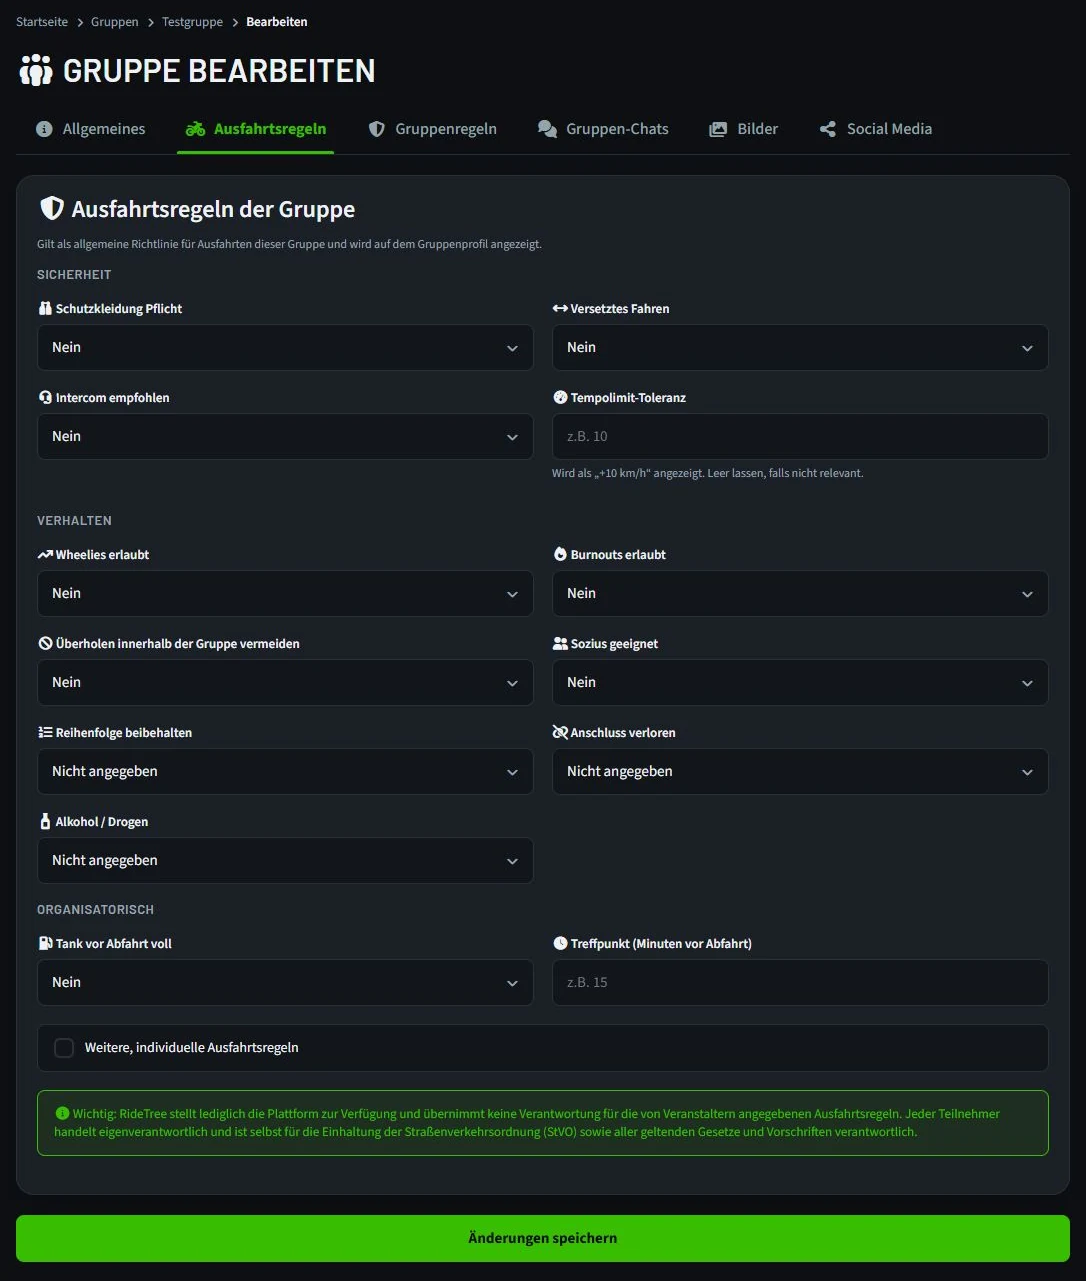Open the Anschluss verloren dropdown
The height and width of the screenshot is (1281, 1086).
800,772
